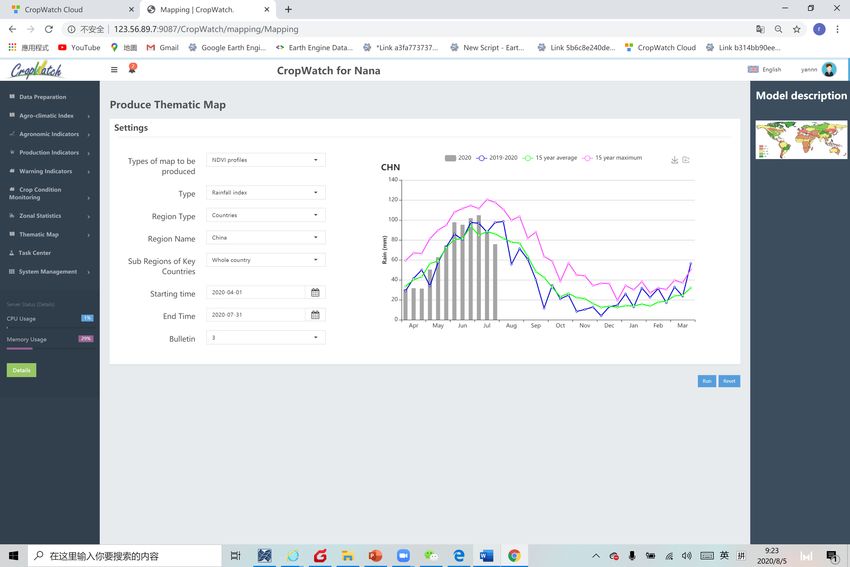This screenshot has height=567, width=850.
Task: Switch to the CropWatch Cloud browser tab
Action: 68,10
